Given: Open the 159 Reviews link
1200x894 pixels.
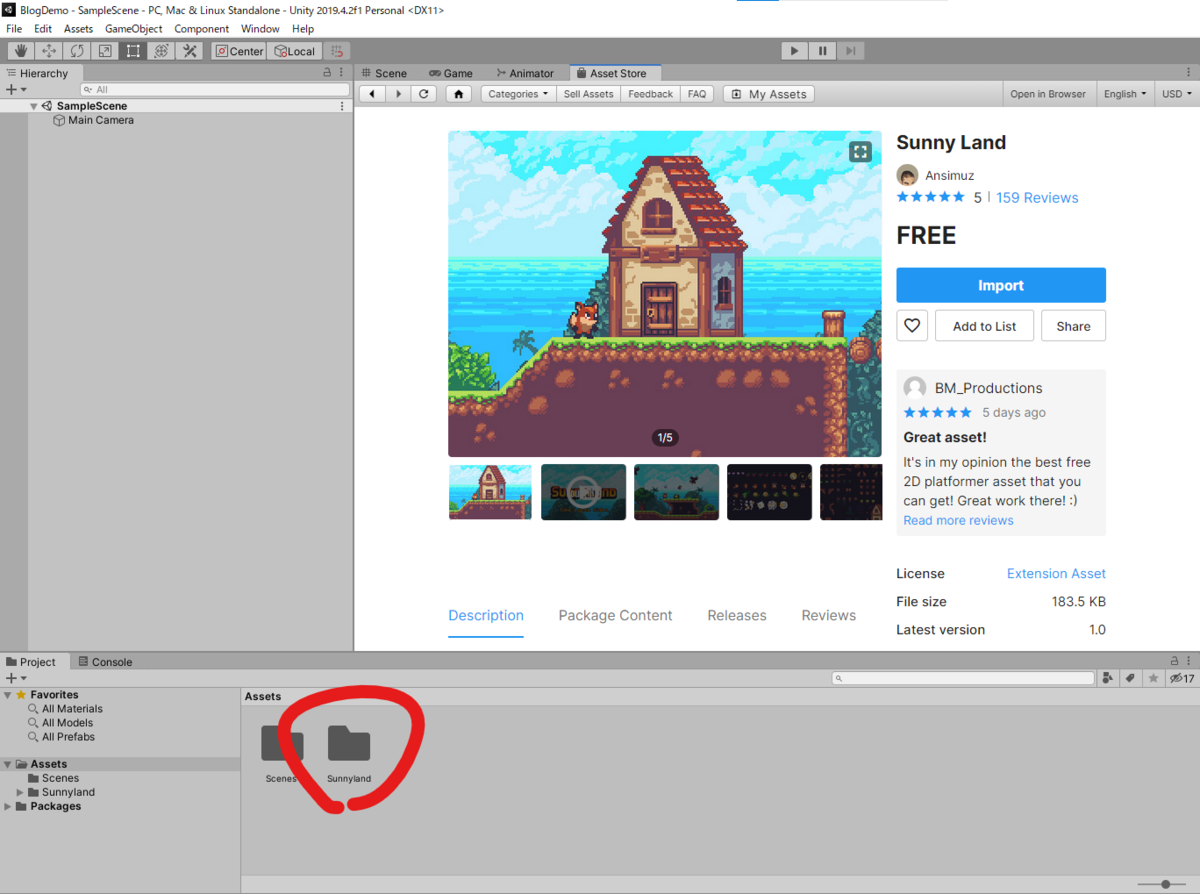Looking at the screenshot, I should [1037, 198].
